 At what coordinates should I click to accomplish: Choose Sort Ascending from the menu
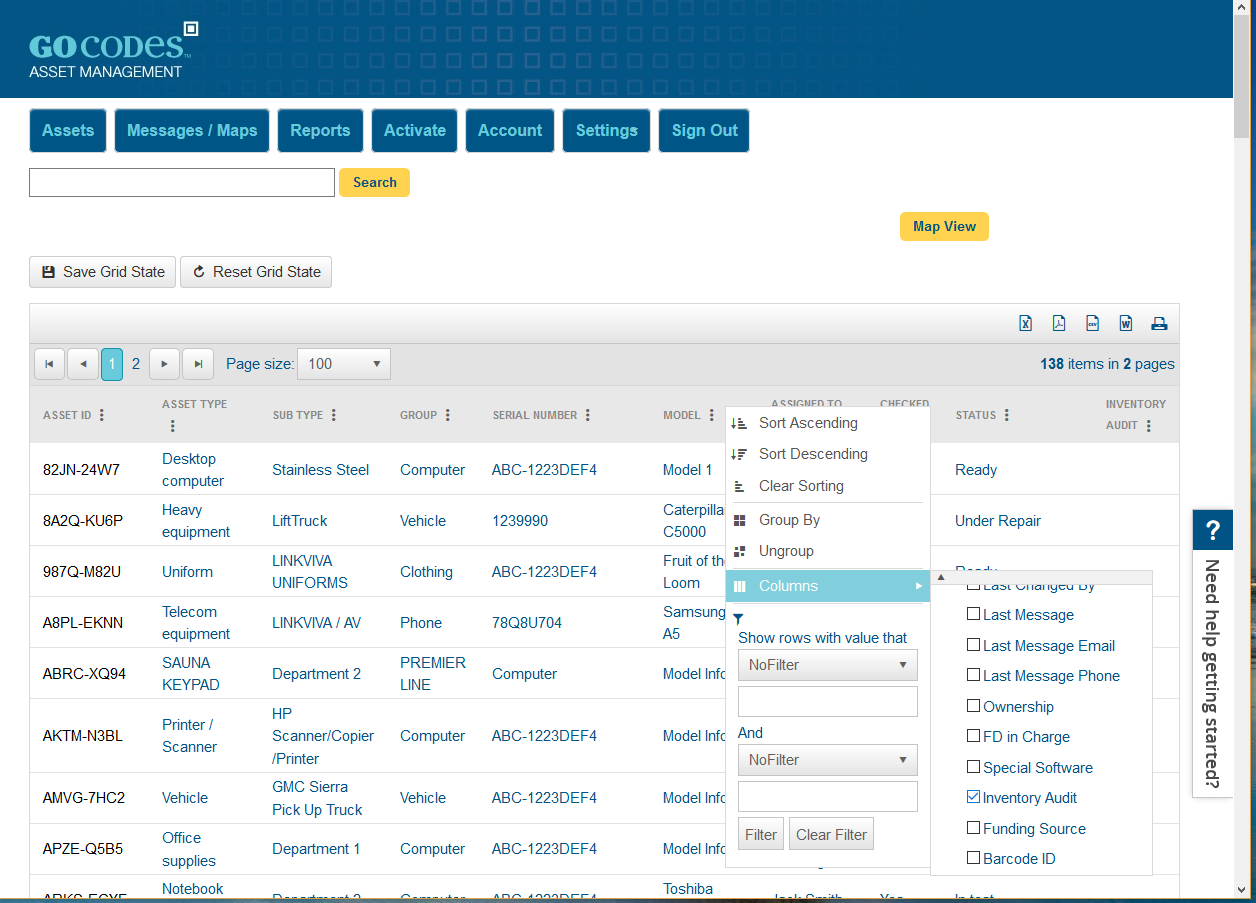(x=827, y=423)
